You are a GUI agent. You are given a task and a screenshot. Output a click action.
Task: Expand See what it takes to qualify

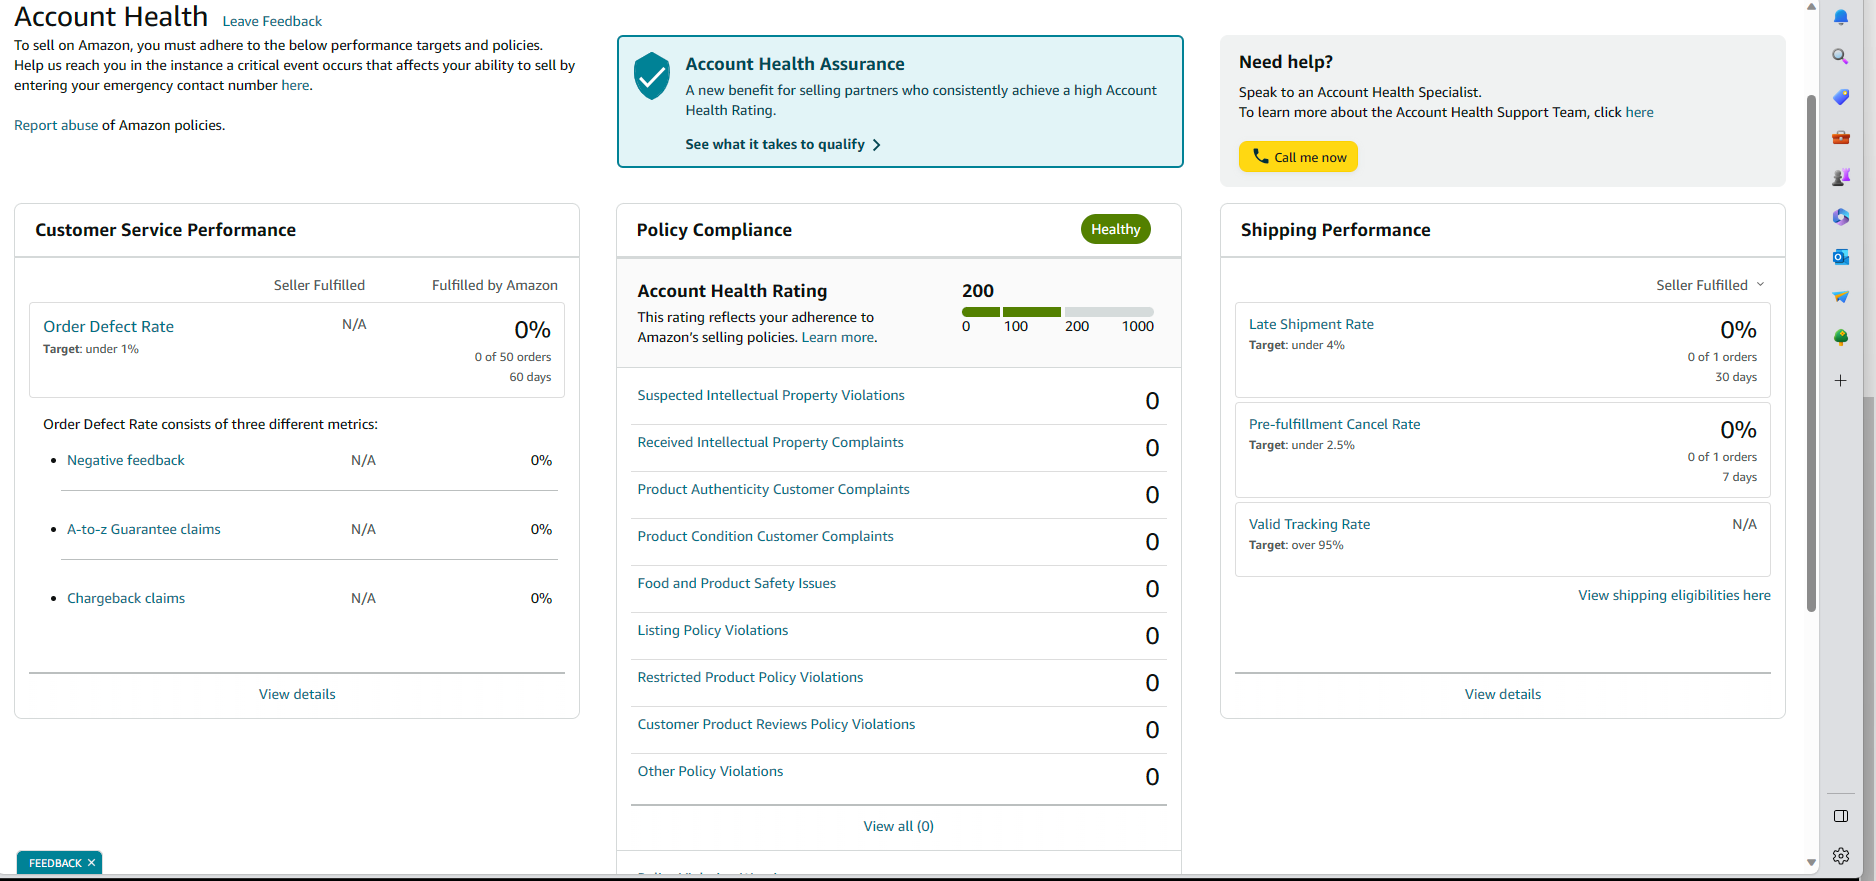(783, 144)
